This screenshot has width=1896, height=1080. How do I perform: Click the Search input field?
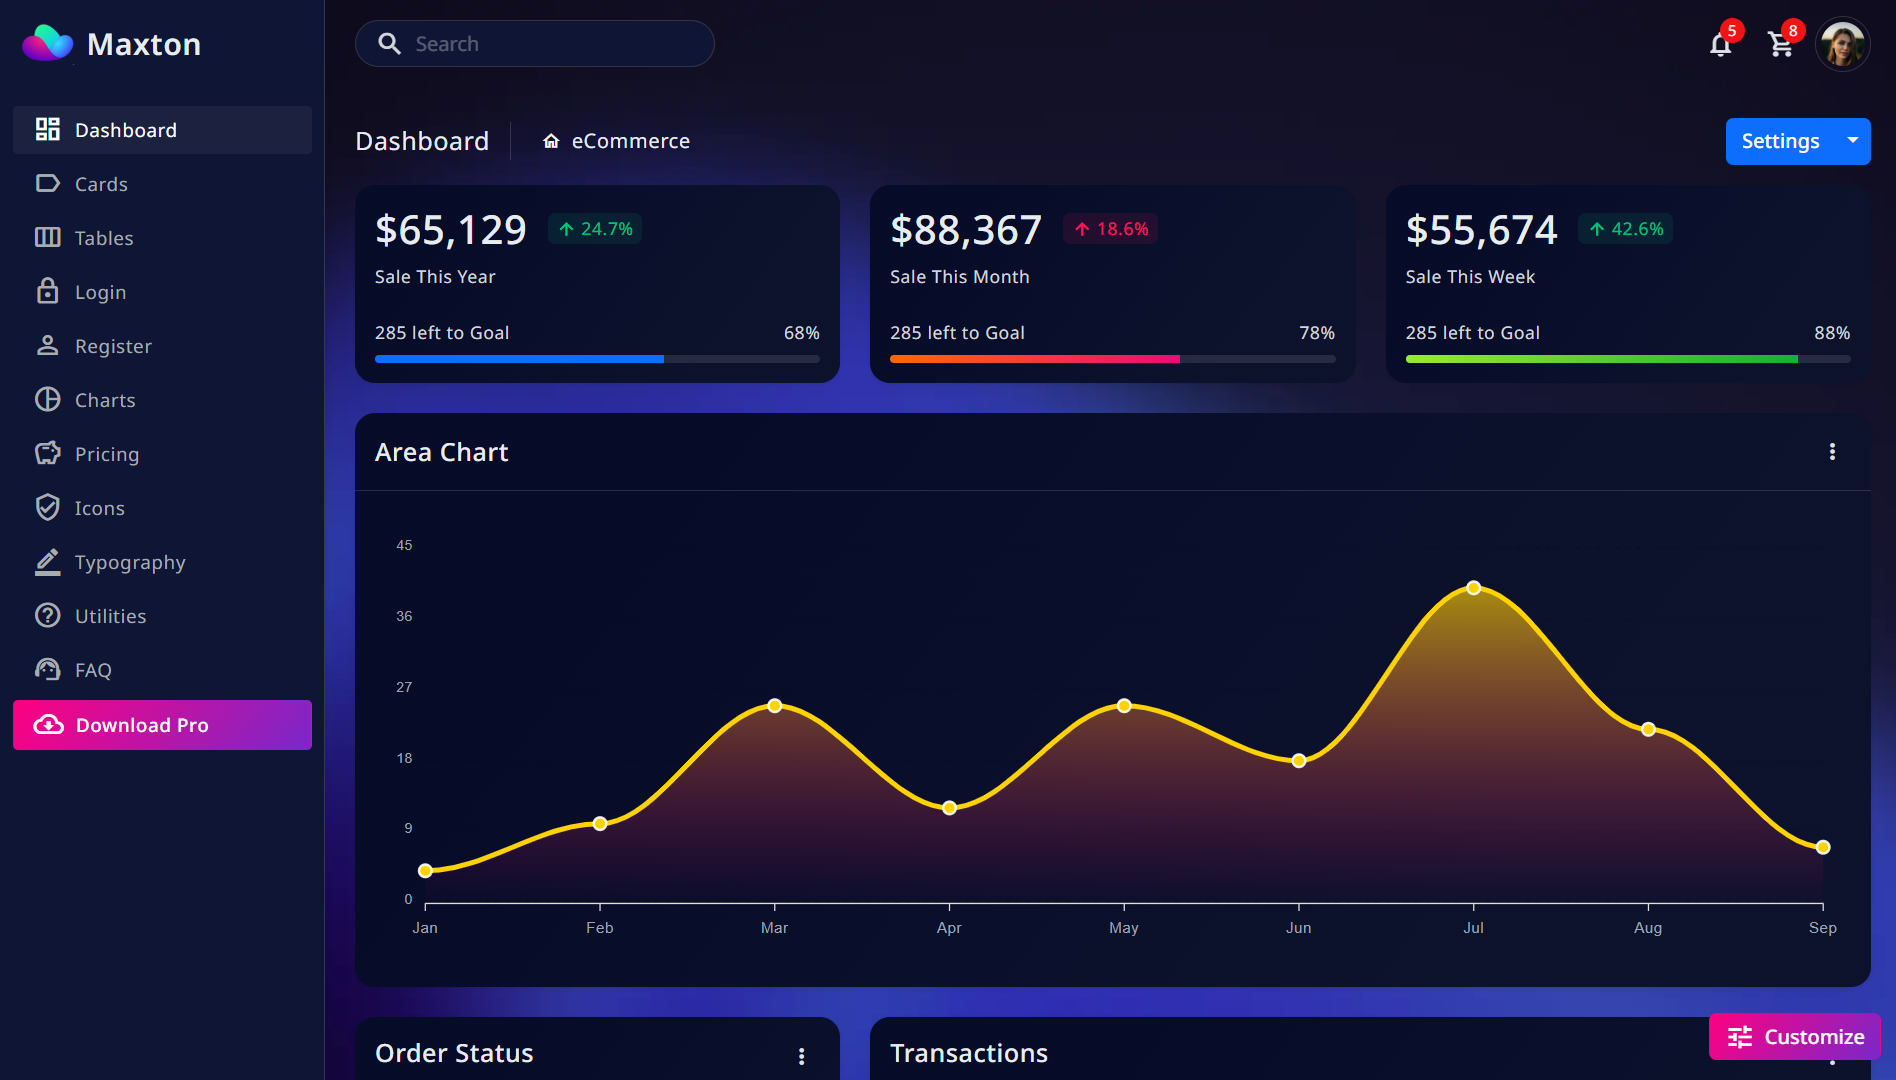pyautogui.click(x=535, y=44)
